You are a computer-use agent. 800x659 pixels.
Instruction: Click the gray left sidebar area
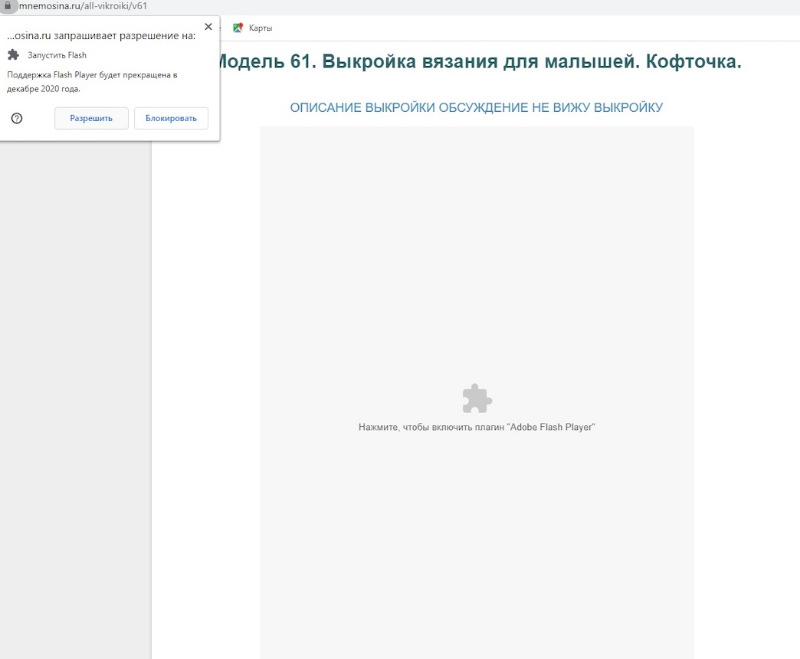(75, 400)
